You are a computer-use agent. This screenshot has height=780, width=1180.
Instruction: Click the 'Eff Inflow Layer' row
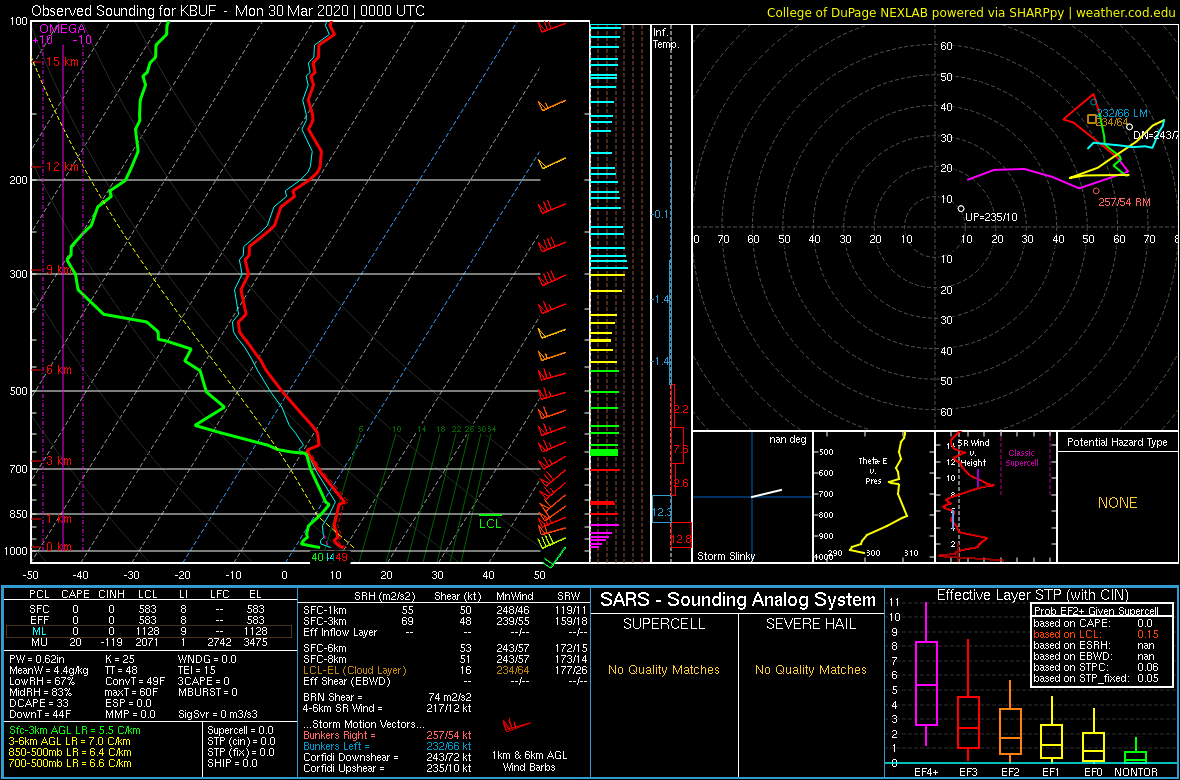[444, 631]
